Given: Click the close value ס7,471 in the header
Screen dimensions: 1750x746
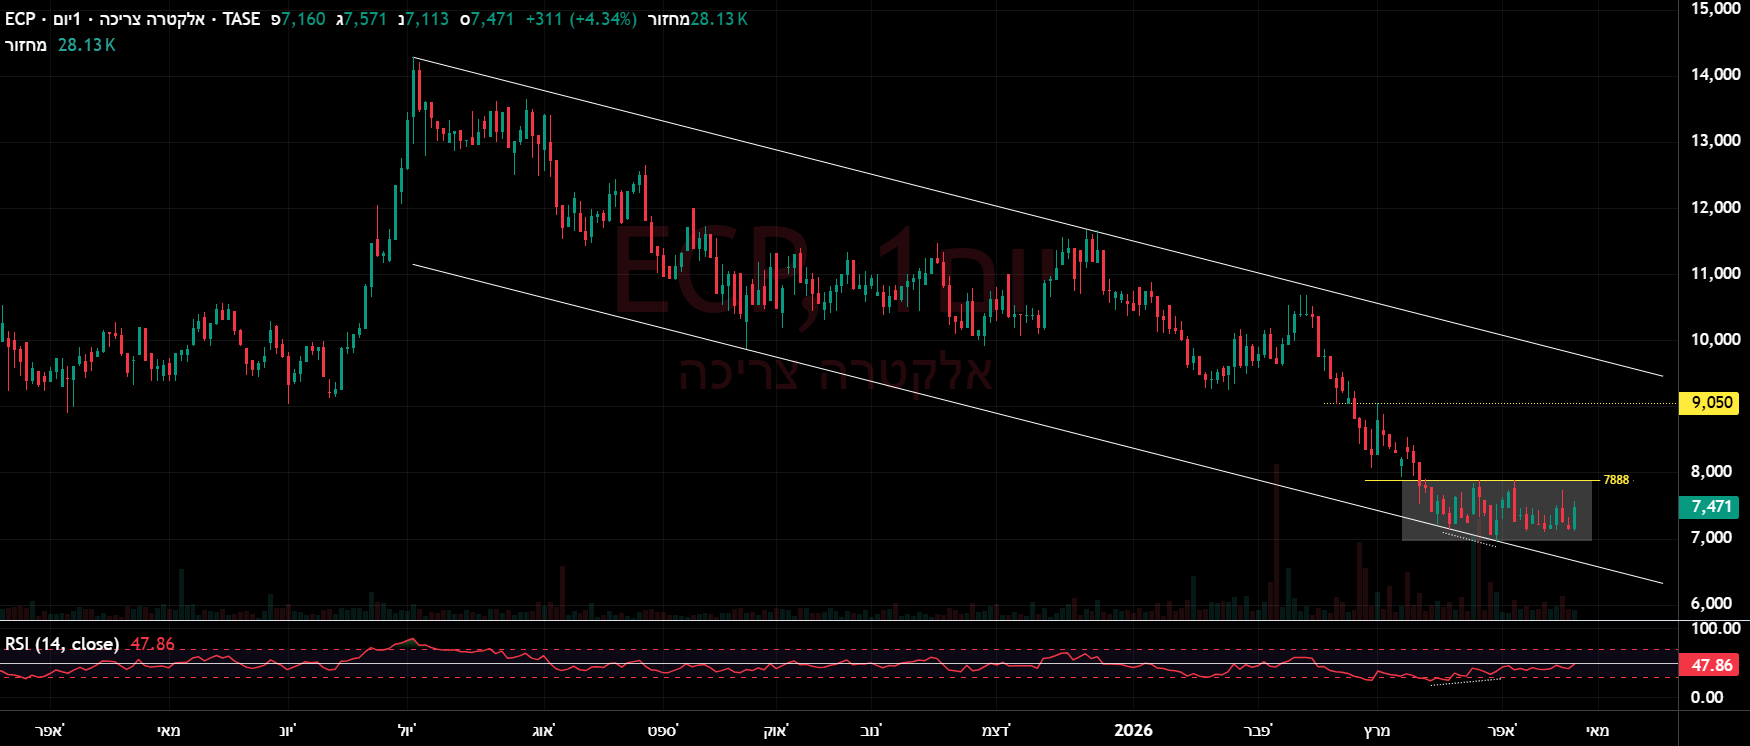Looking at the screenshot, I should [x=486, y=19].
